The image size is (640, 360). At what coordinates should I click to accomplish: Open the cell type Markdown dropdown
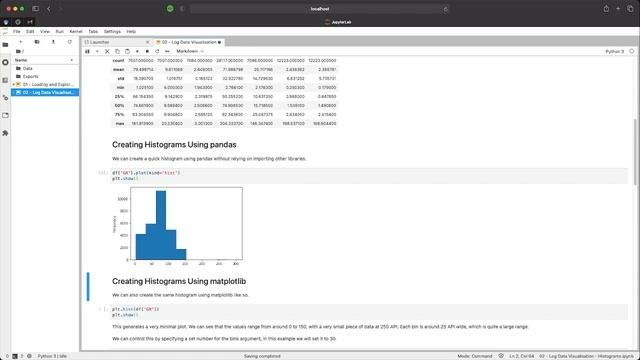tap(190, 51)
